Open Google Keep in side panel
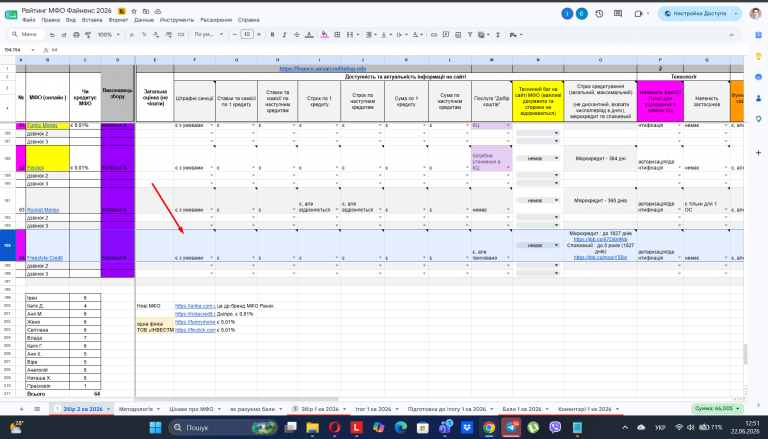768x439 pixels. (x=758, y=56)
